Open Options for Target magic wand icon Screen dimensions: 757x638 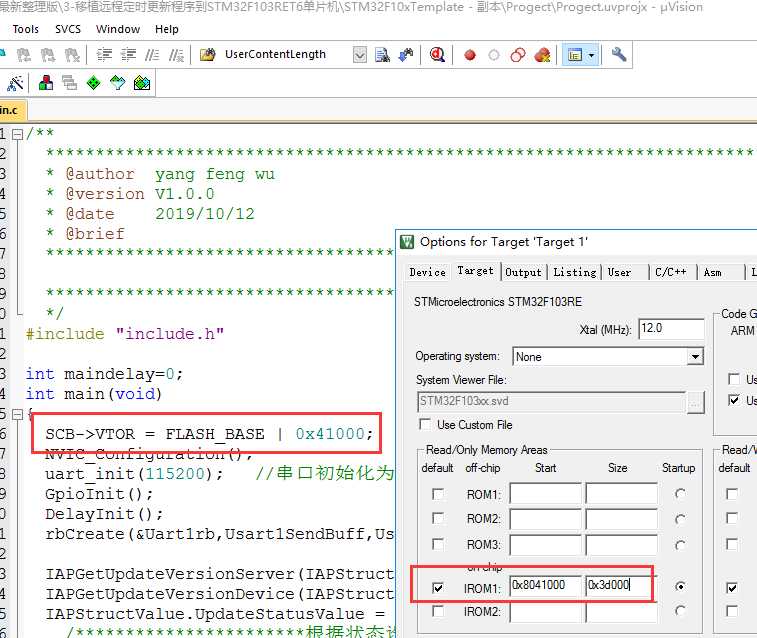tap(15, 83)
